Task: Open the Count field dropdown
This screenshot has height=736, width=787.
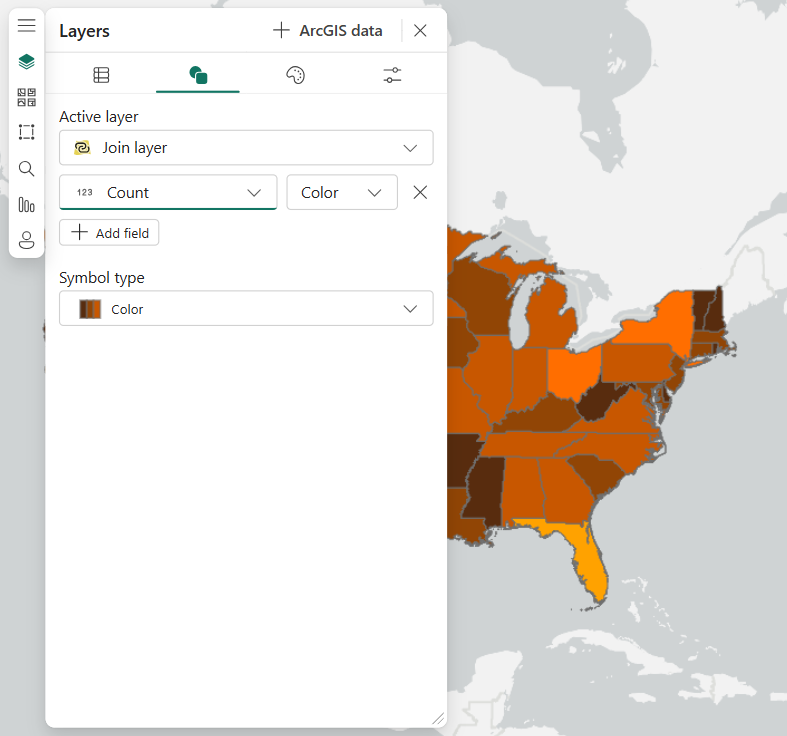Action: (x=168, y=193)
